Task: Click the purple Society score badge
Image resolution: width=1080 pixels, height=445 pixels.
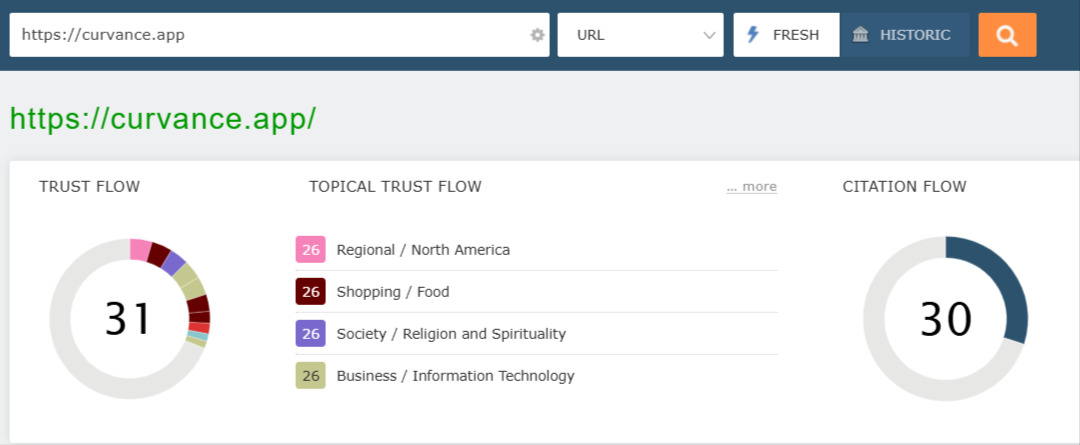Action: (310, 334)
